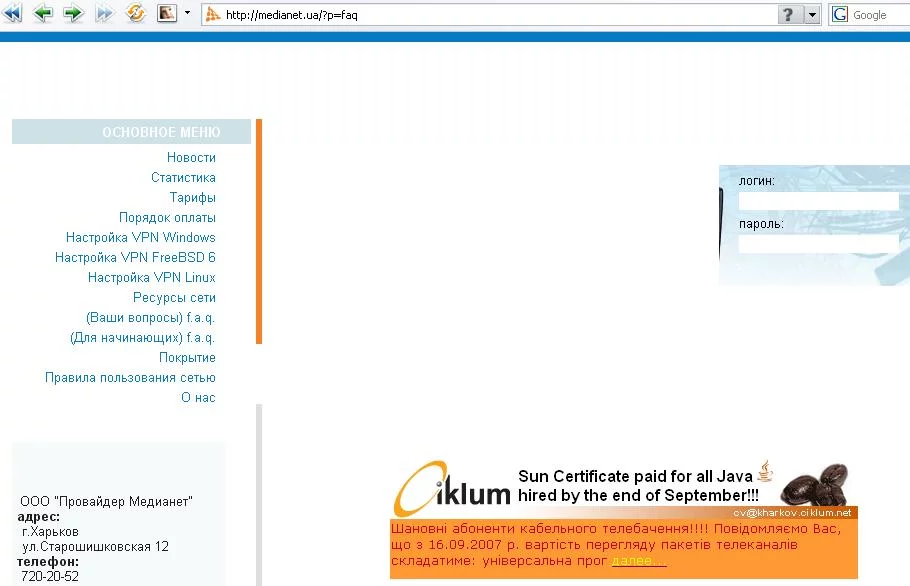Reload the page with orange refresh icon
This screenshot has height=586, width=910.
point(136,13)
